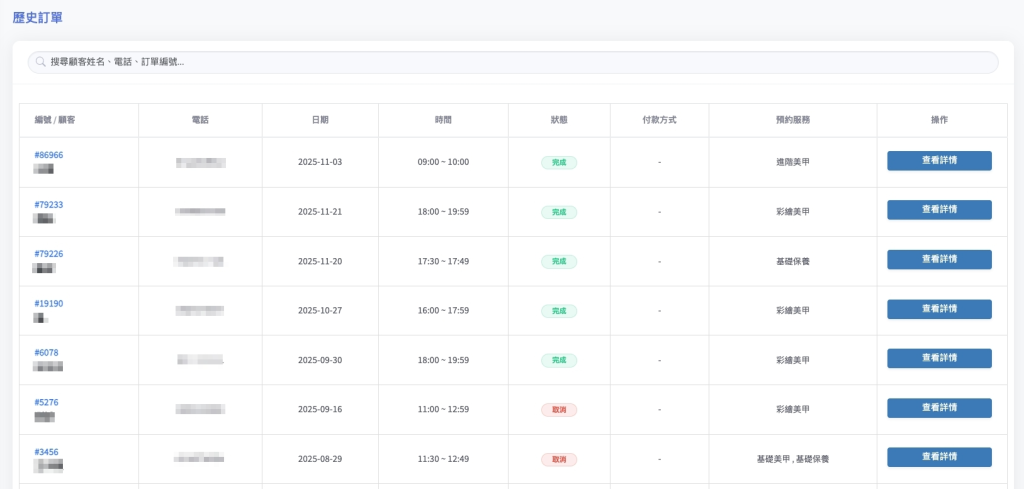The height and width of the screenshot is (489, 1024).
Task: Open order link #79233
Action: (x=48, y=205)
